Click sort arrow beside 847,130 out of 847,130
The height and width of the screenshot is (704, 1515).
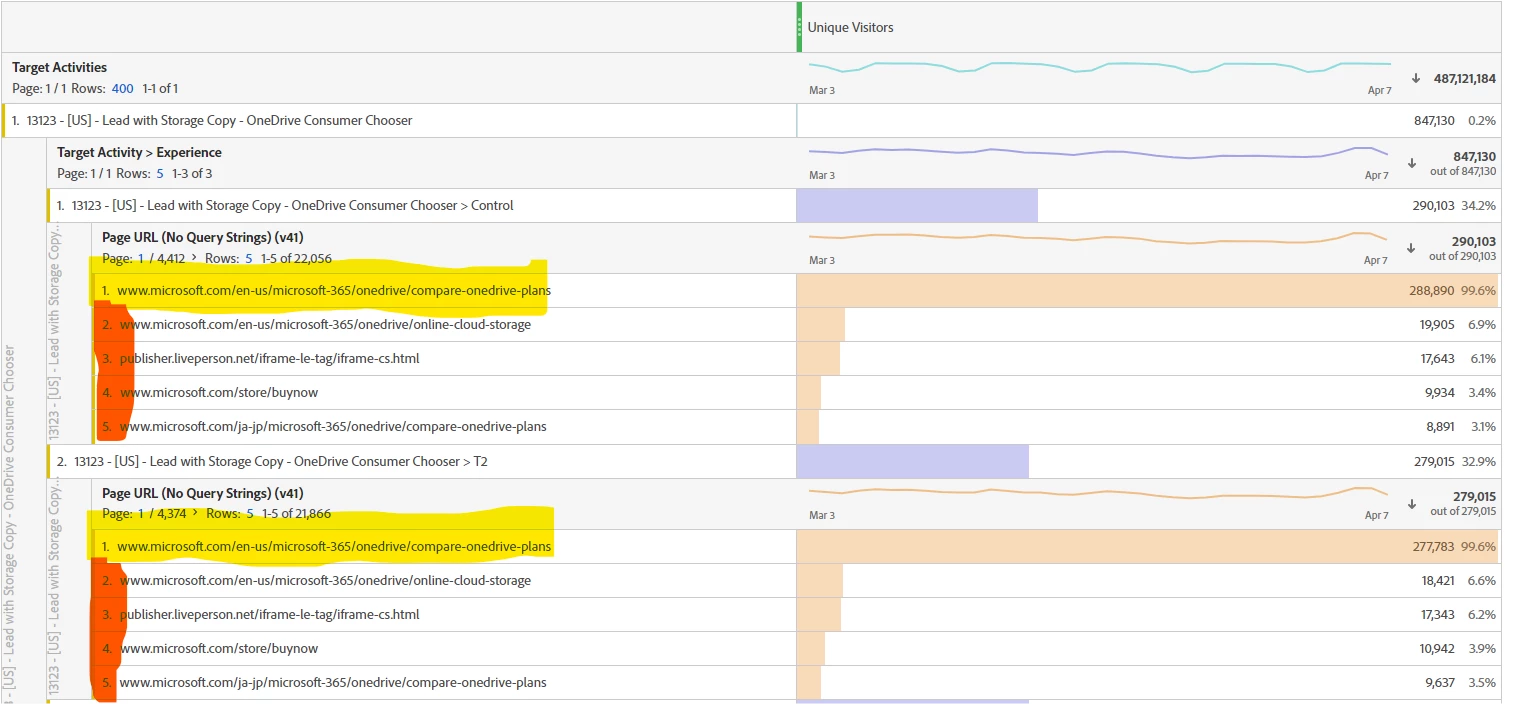[x=1412, y=163]
